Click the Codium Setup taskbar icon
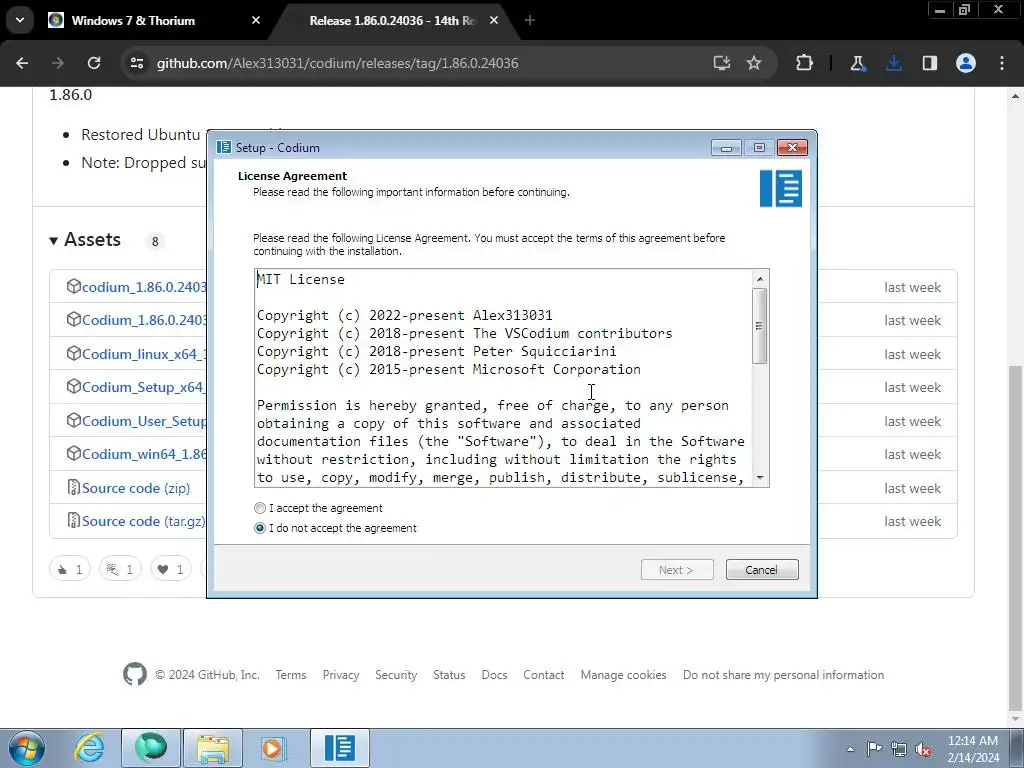The width and height of the screenshot is (1024, 768). pyautogui.click(x=340, y=748)
